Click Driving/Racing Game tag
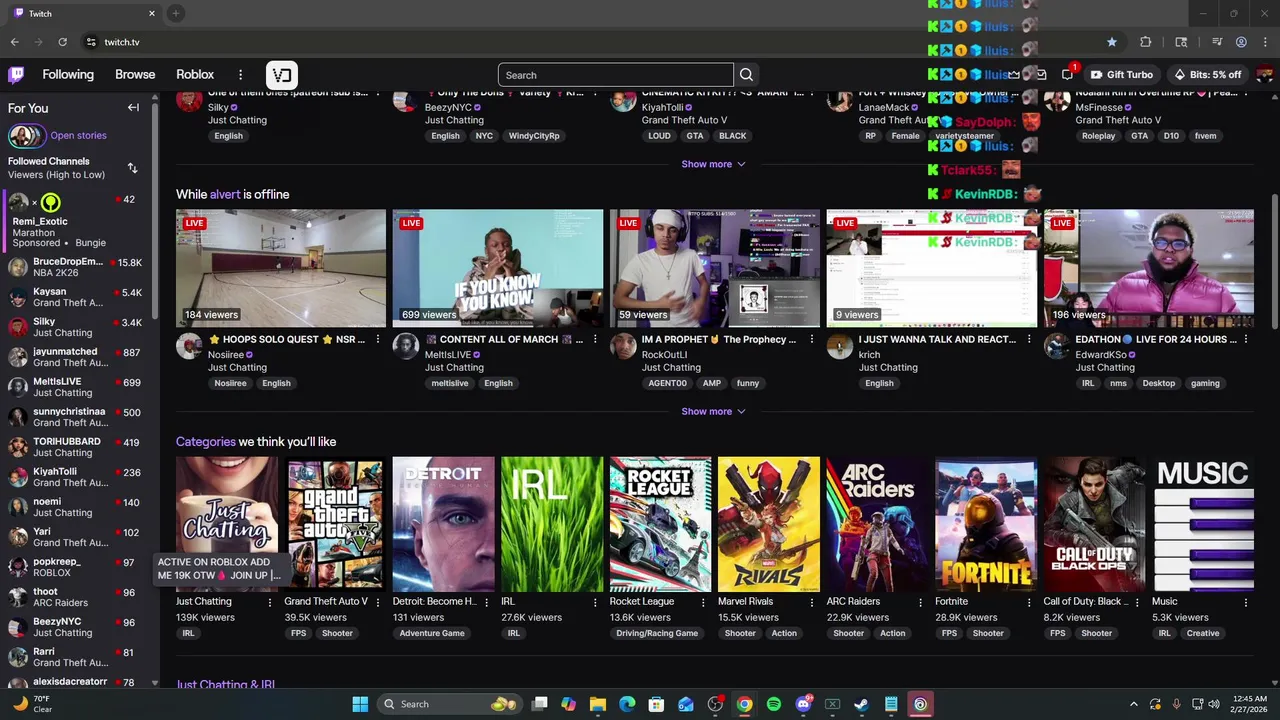Viewport: 1280px width, 720px height. (x=657, y=633)
